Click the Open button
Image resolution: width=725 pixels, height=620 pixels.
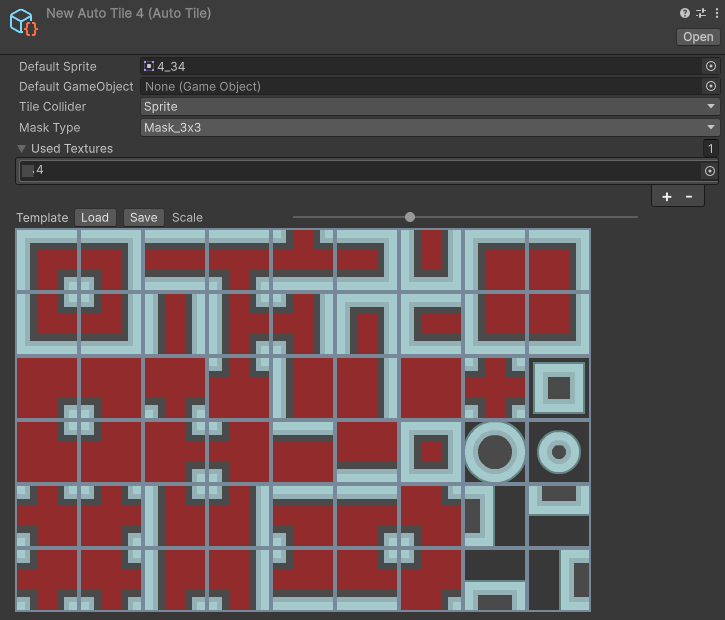pyautogui.click(x=698, y=37)
